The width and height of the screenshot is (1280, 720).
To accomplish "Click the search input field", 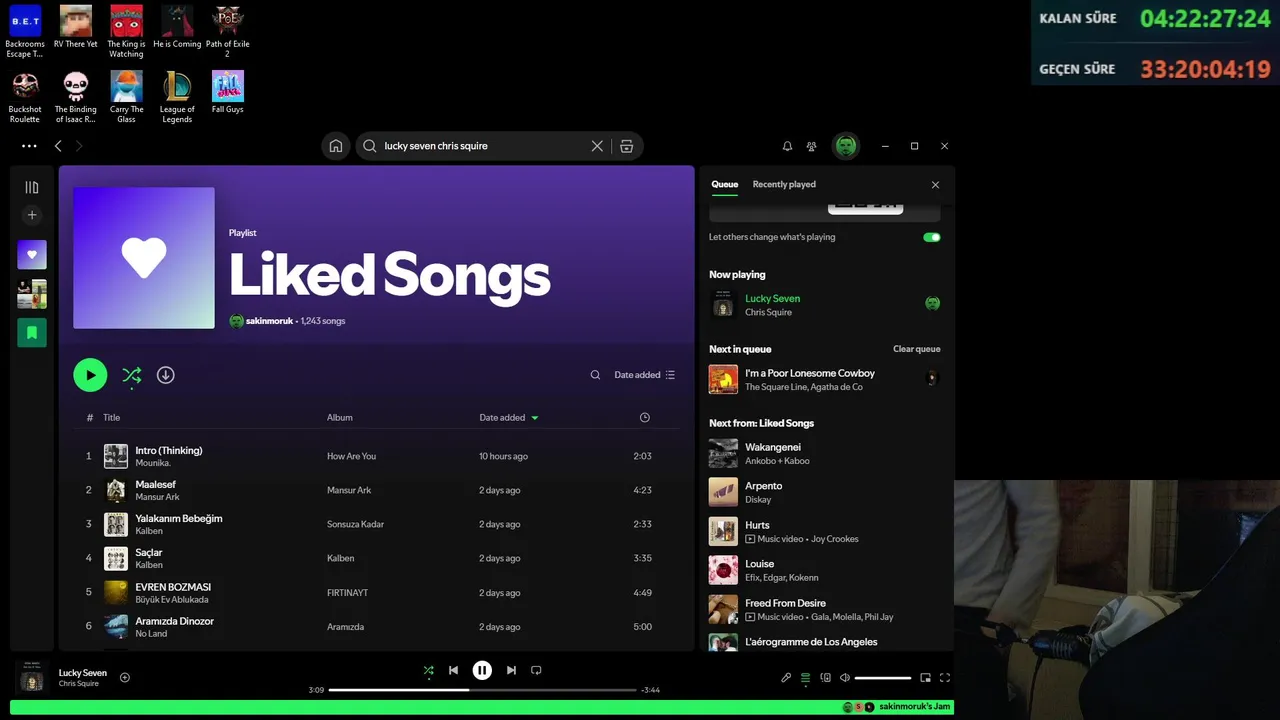I will tap(484, 146).
